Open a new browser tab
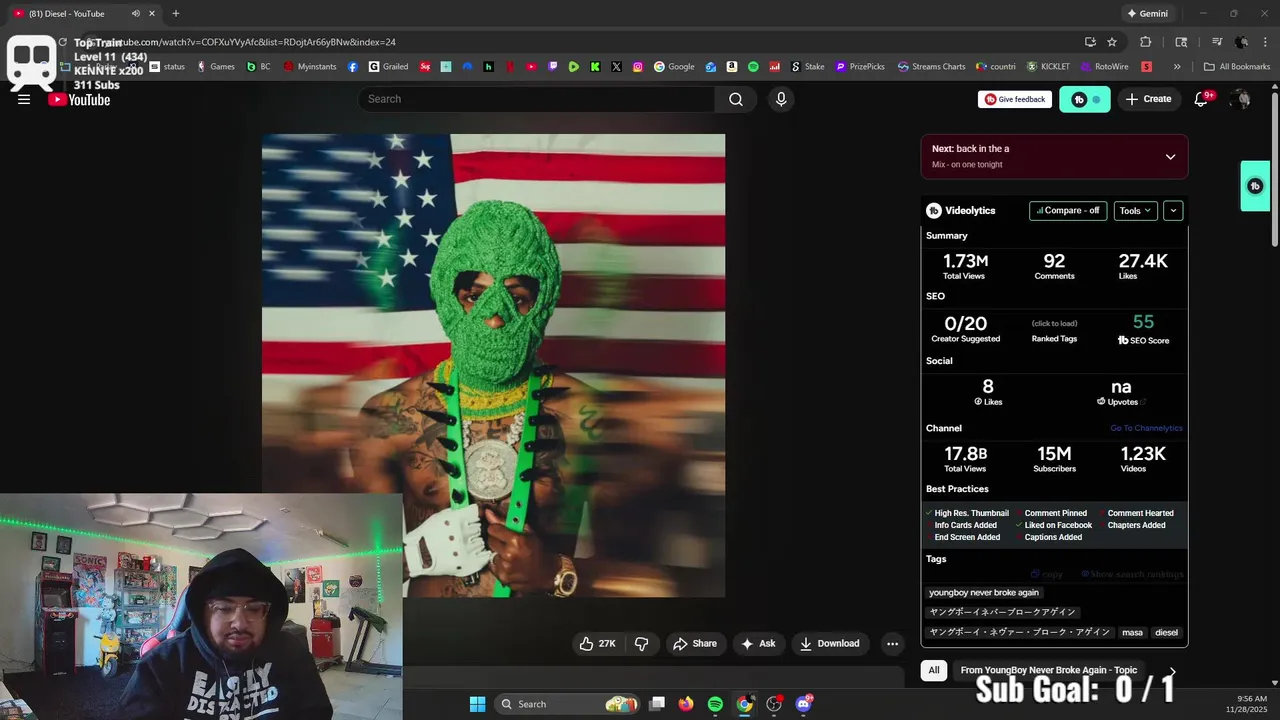 point(176,13)
